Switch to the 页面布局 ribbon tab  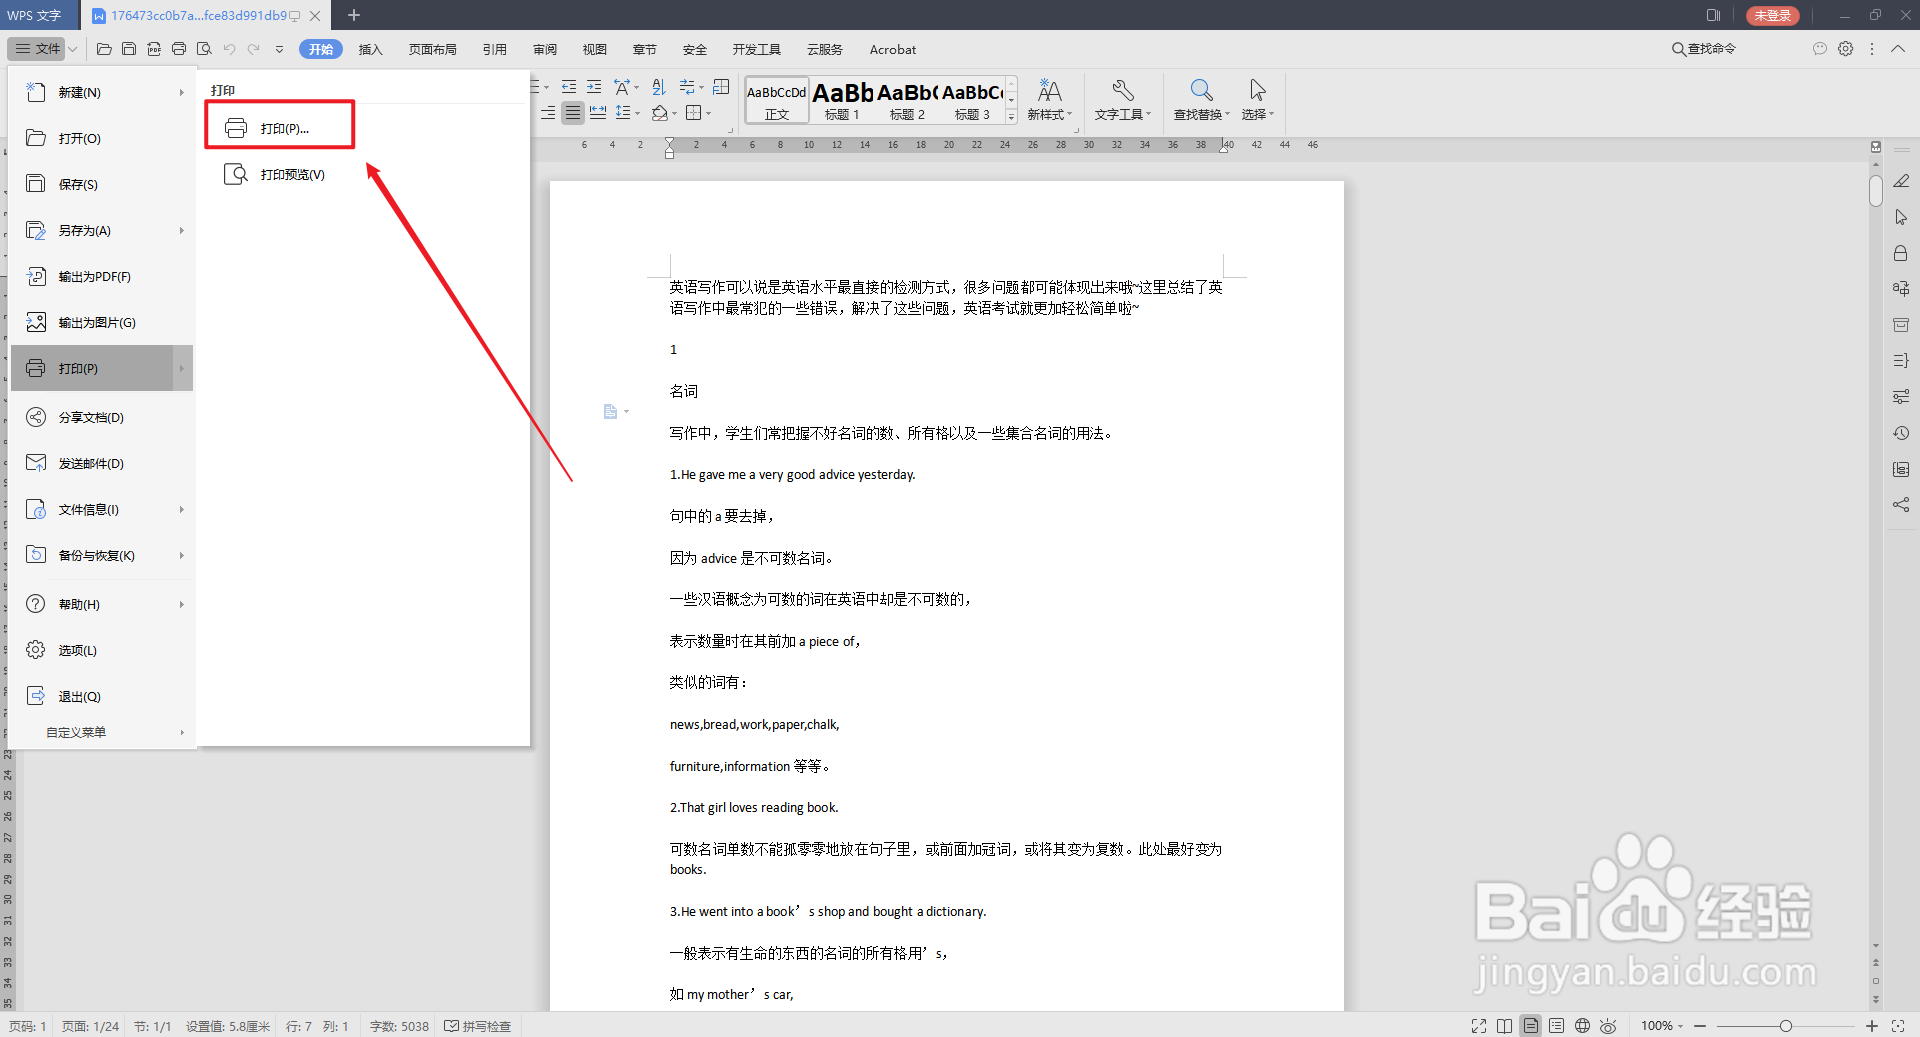pos(432,49)
